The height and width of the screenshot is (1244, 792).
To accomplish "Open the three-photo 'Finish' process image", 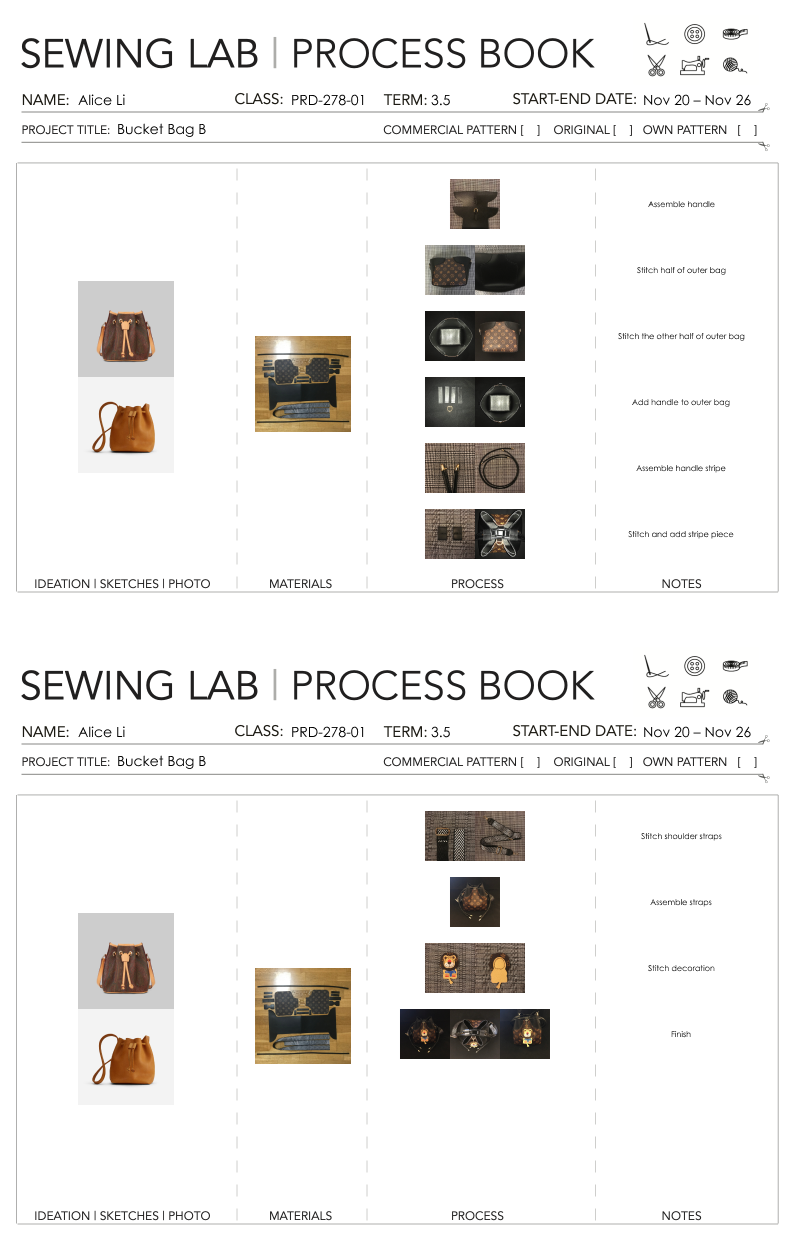I will pos(475,1034).
